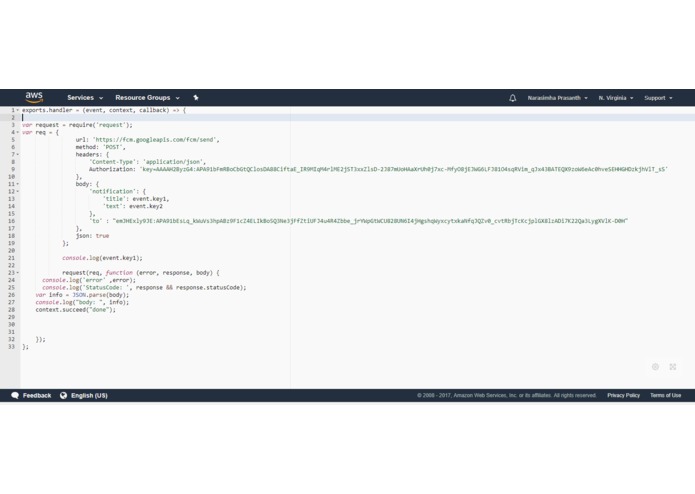
Task: Collapse the notification fold at line 12
Action: click(18, 191)
